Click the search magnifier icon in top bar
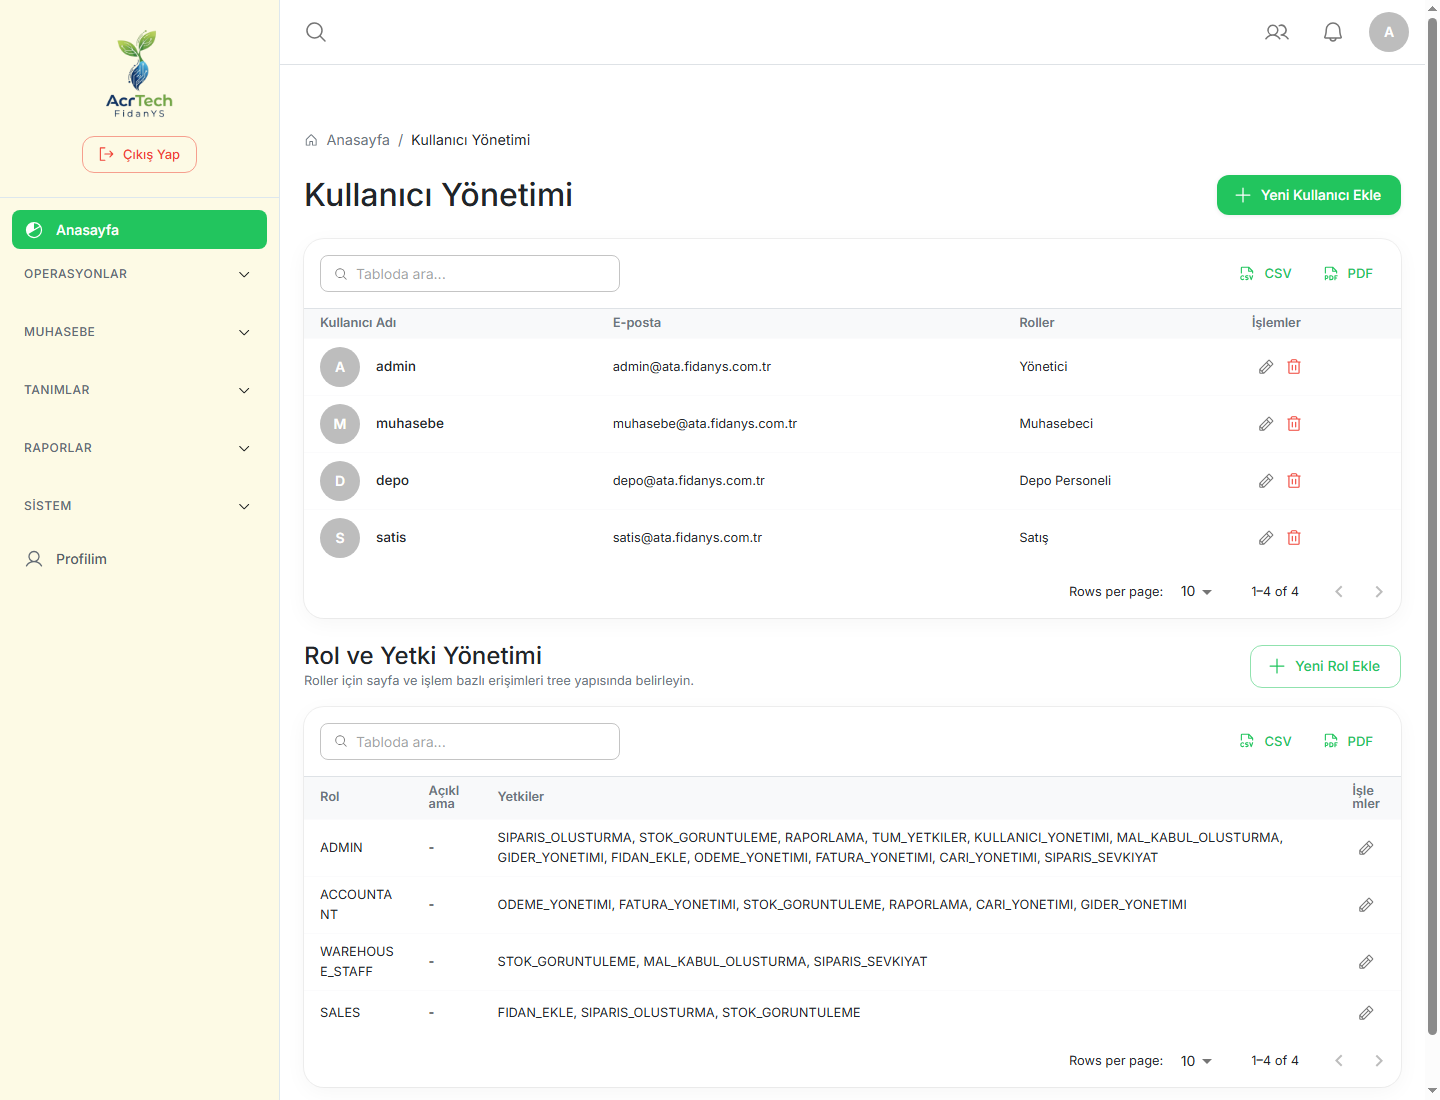Image resolution: width=1440 pixels, height=1100 pixels. point(316,32)
